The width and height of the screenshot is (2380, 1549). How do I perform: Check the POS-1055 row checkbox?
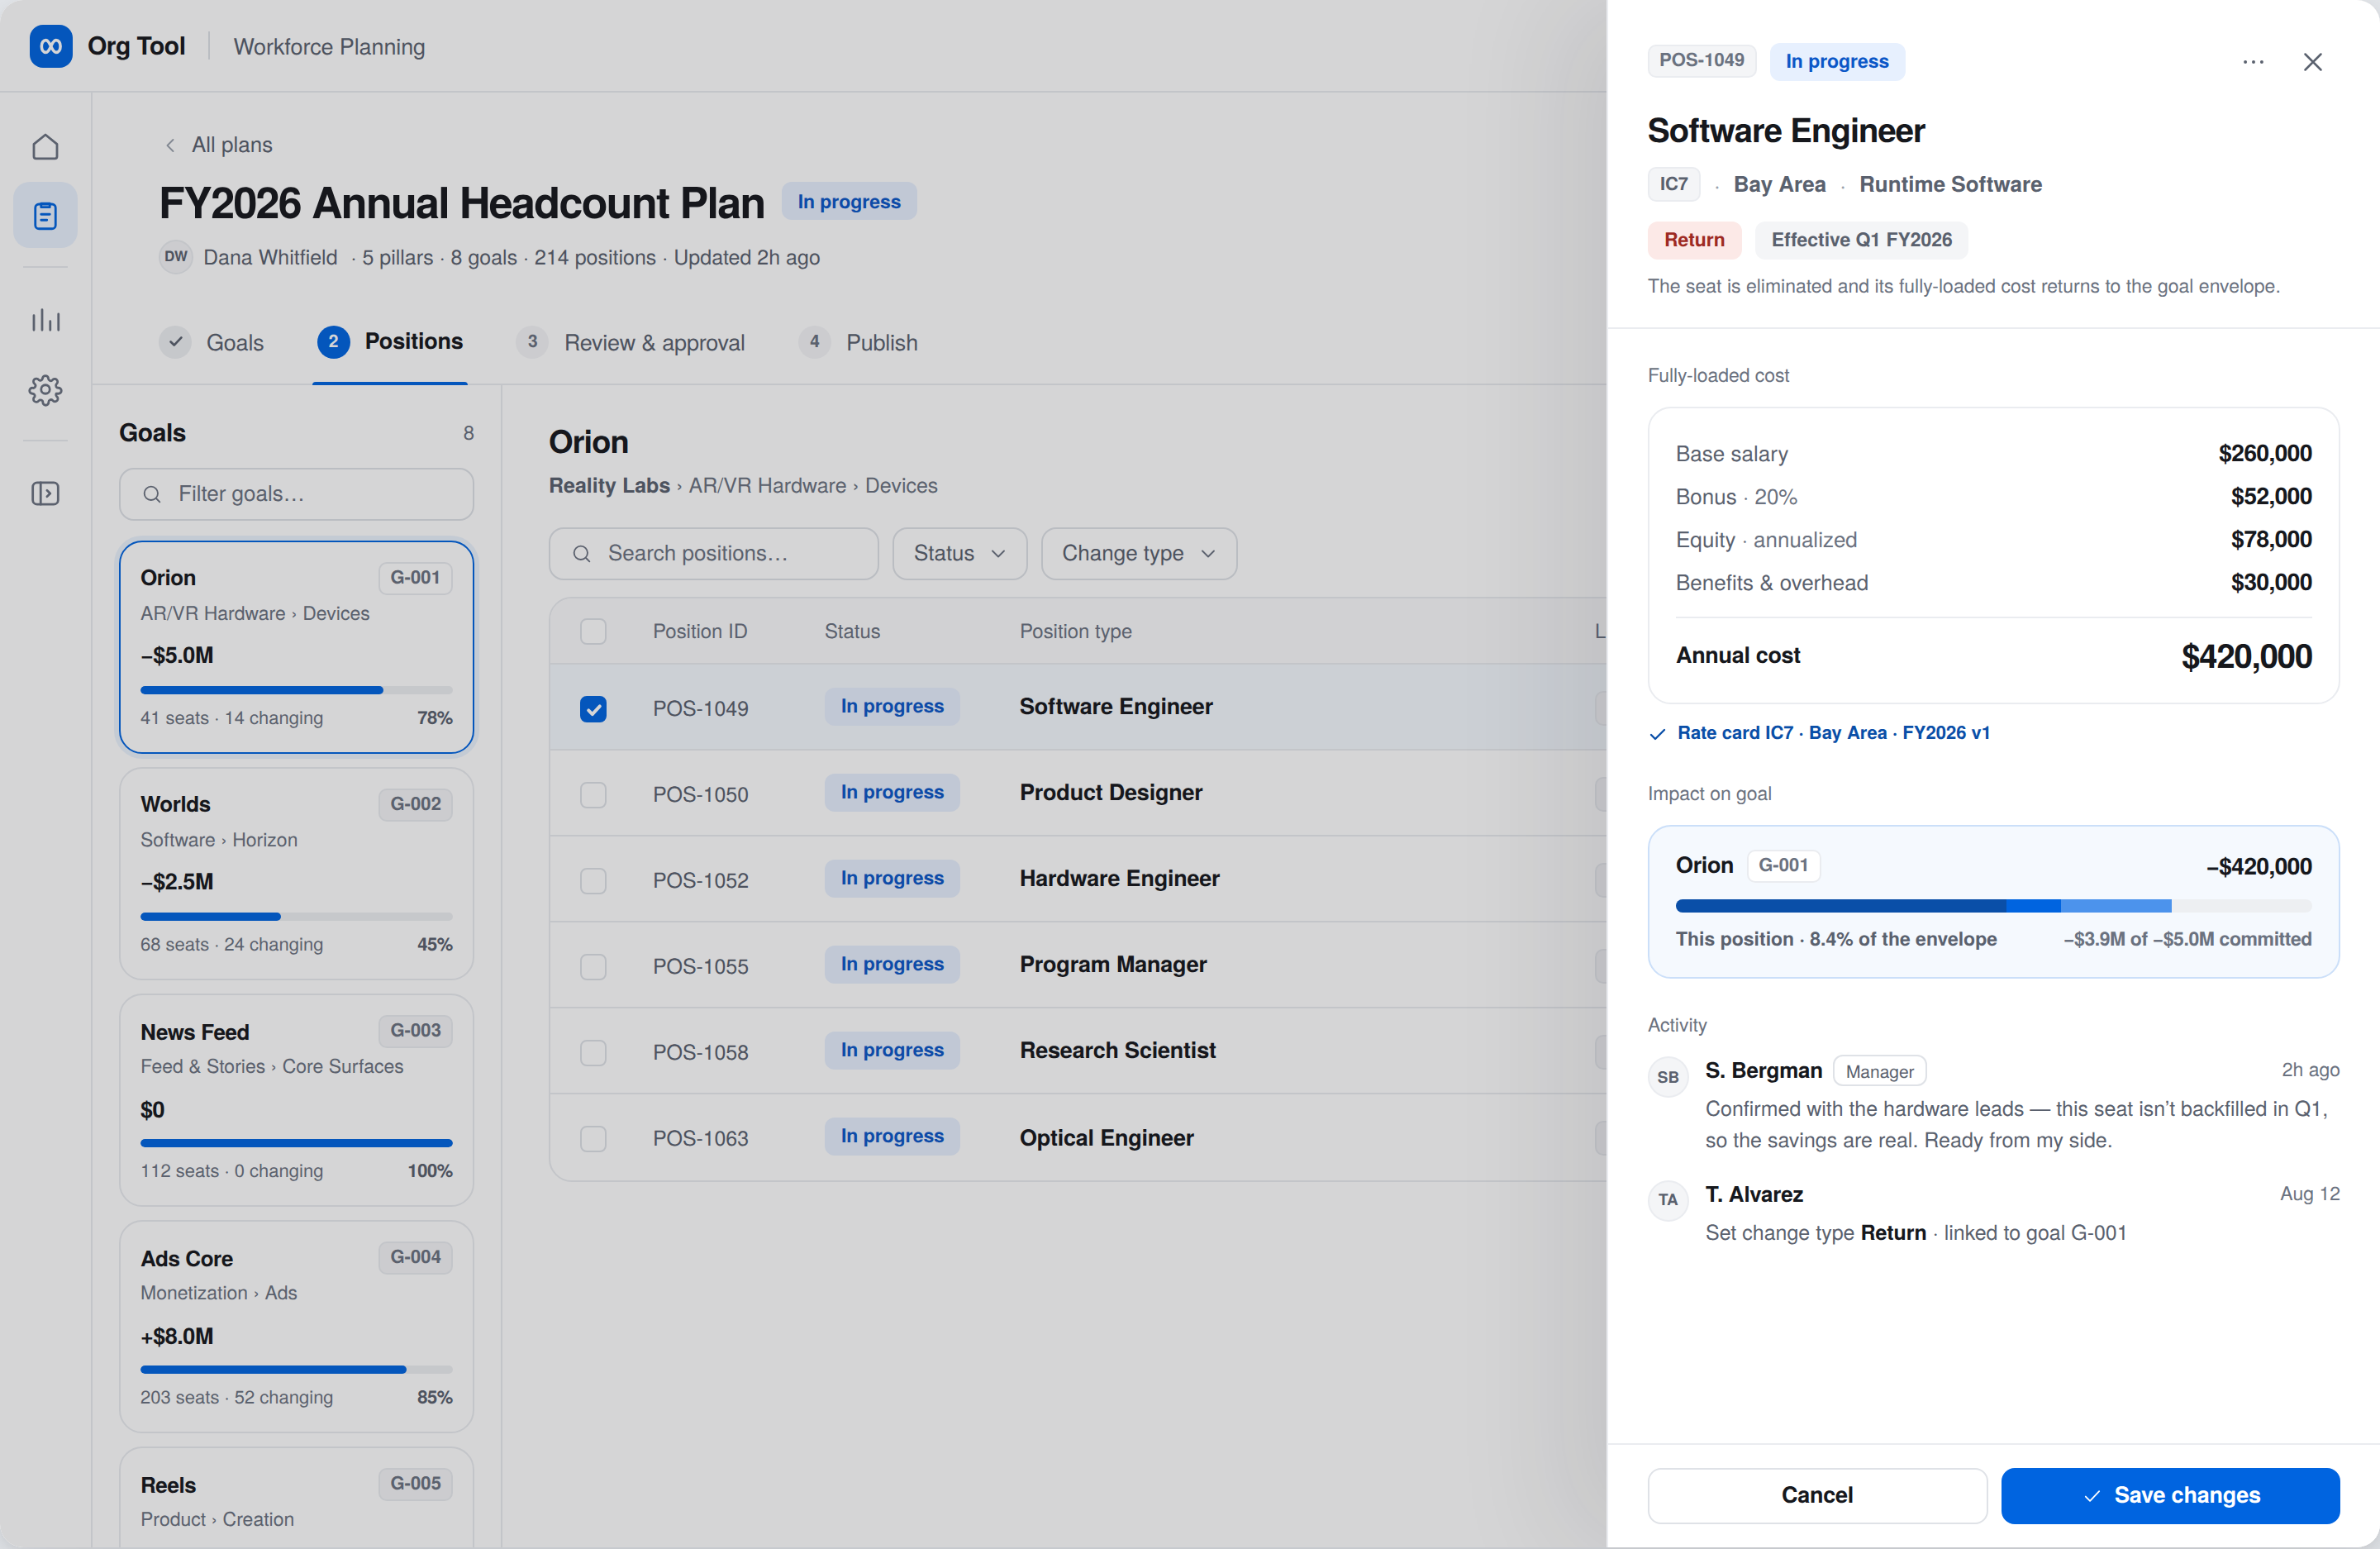tap(593, 967)
